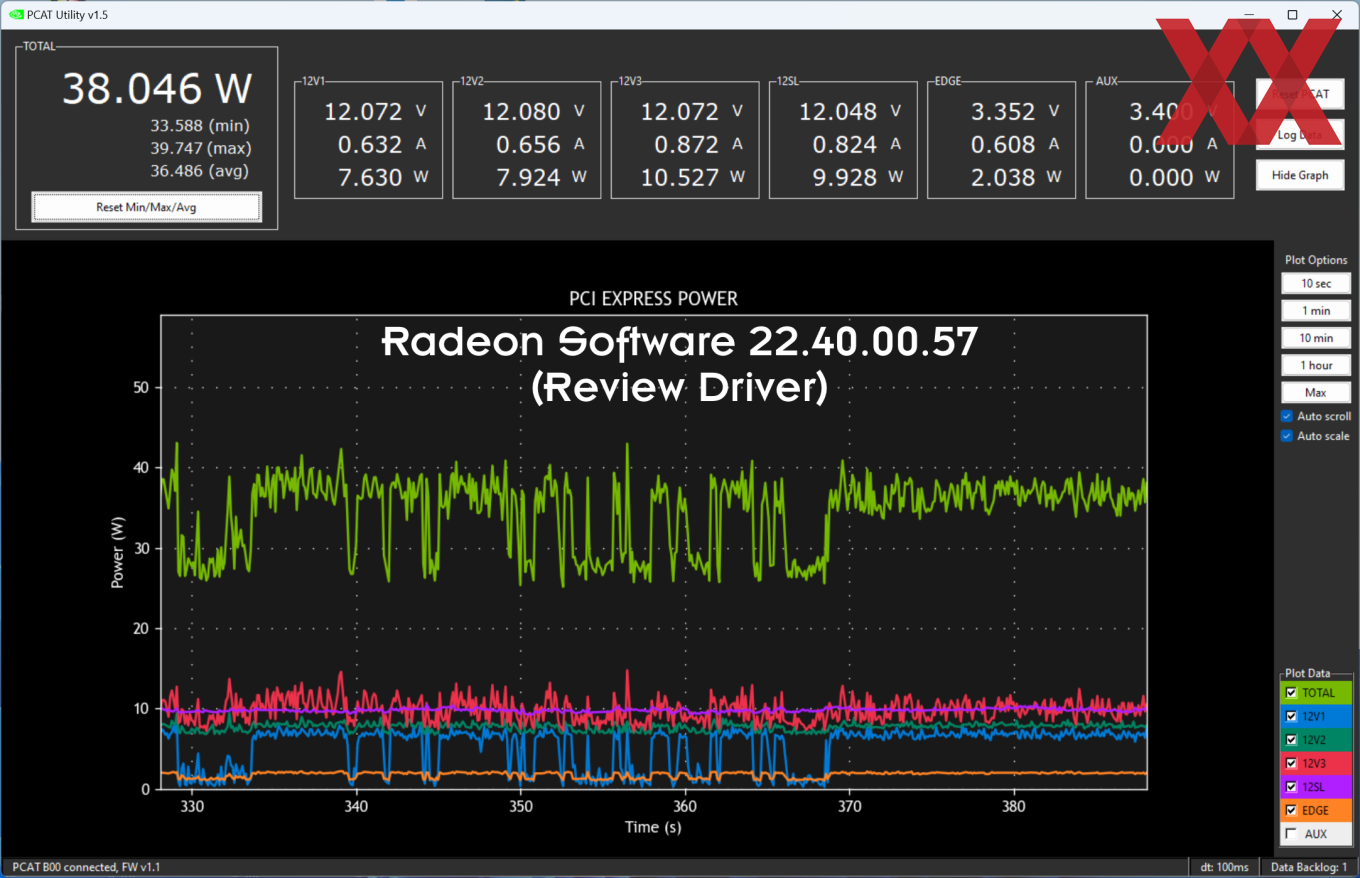This screenshot has width=1360, height=878.
Task: Toggle the Auto scroll checkbox
Action: (x=1287, y=416)
